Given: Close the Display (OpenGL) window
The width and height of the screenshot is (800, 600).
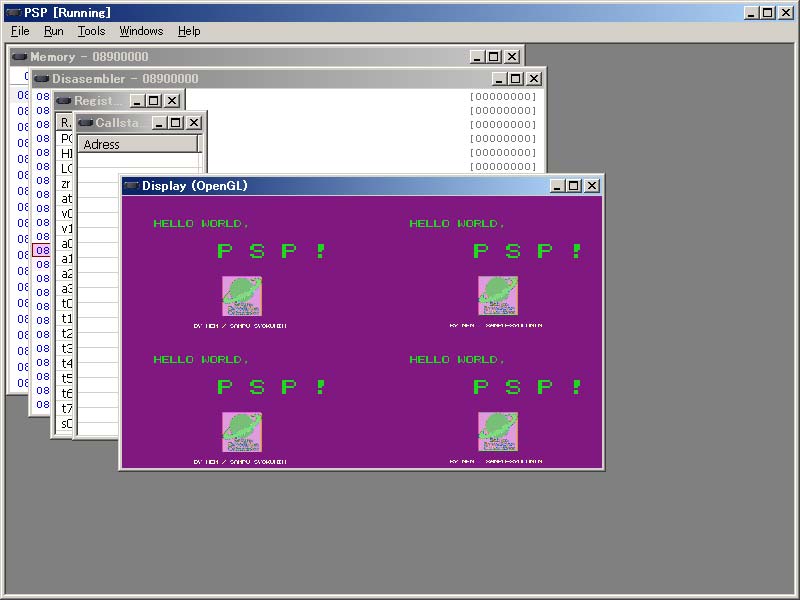Looking at the screenshot, I should coord(592,186).
